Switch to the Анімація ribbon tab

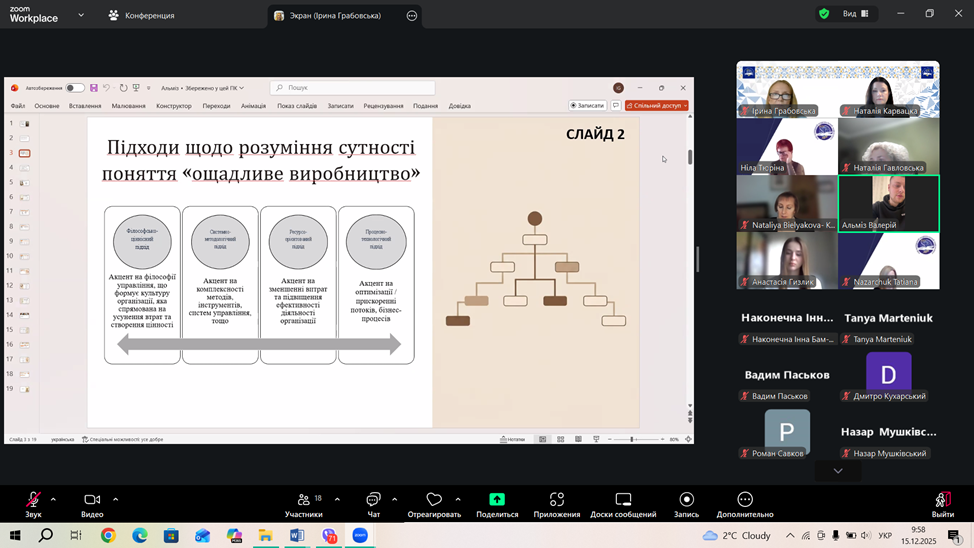point(253,106)
